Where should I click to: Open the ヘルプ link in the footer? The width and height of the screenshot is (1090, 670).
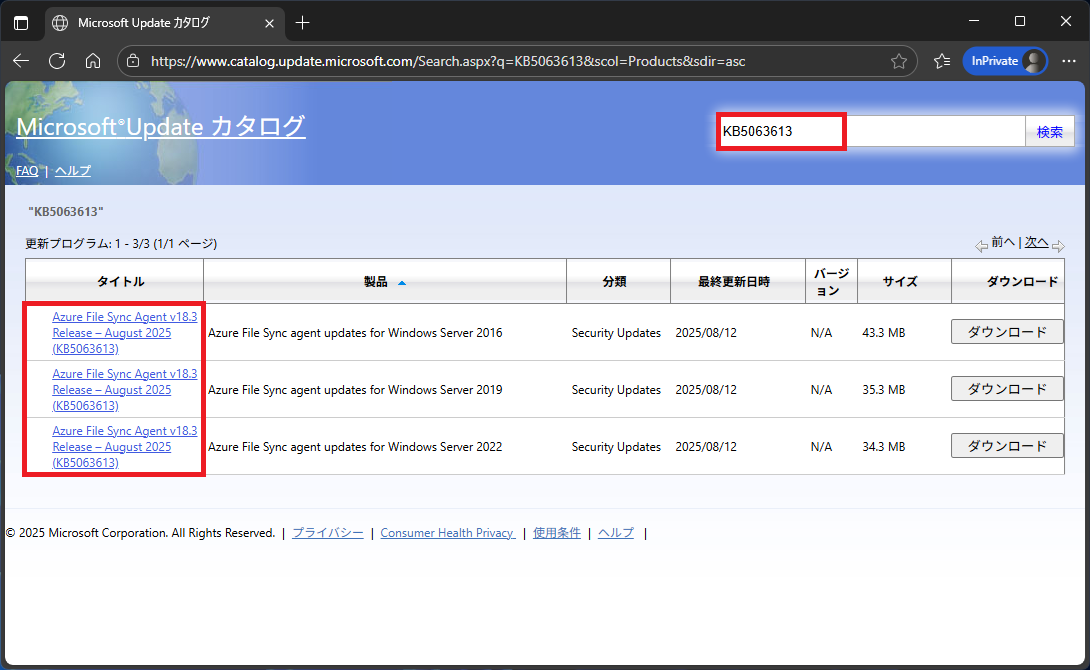pyautogui.click(x=616, y=533)
